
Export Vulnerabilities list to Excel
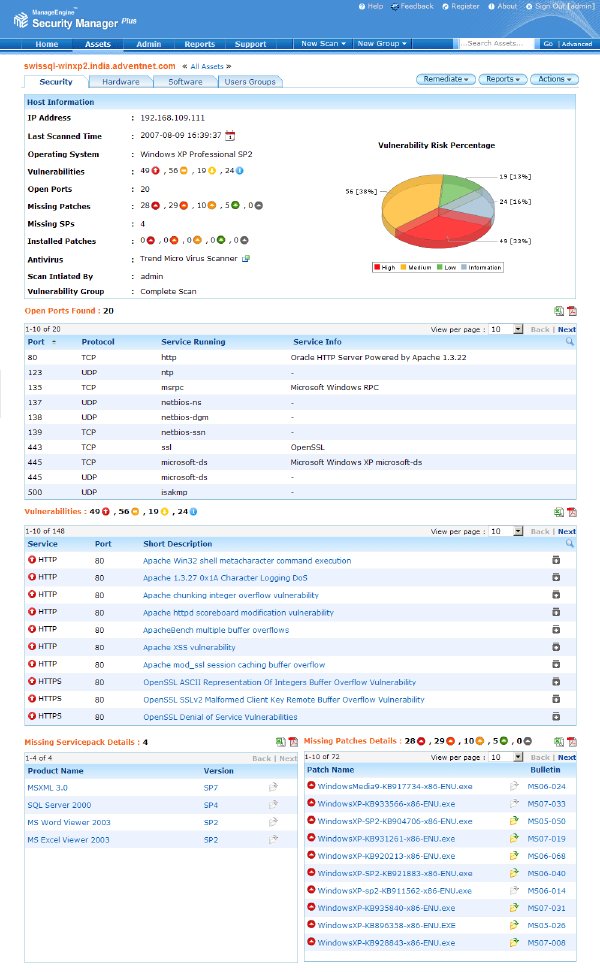[x=559, y=512]
